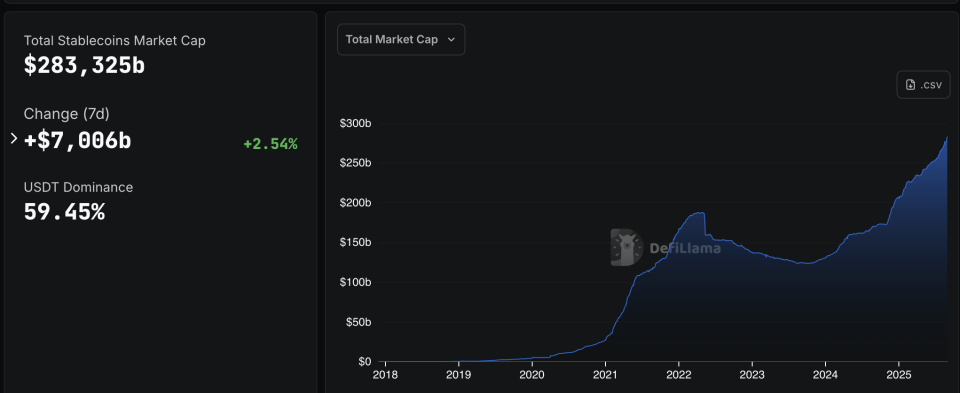Click the +2.54% green change percentage

point(270,144)
